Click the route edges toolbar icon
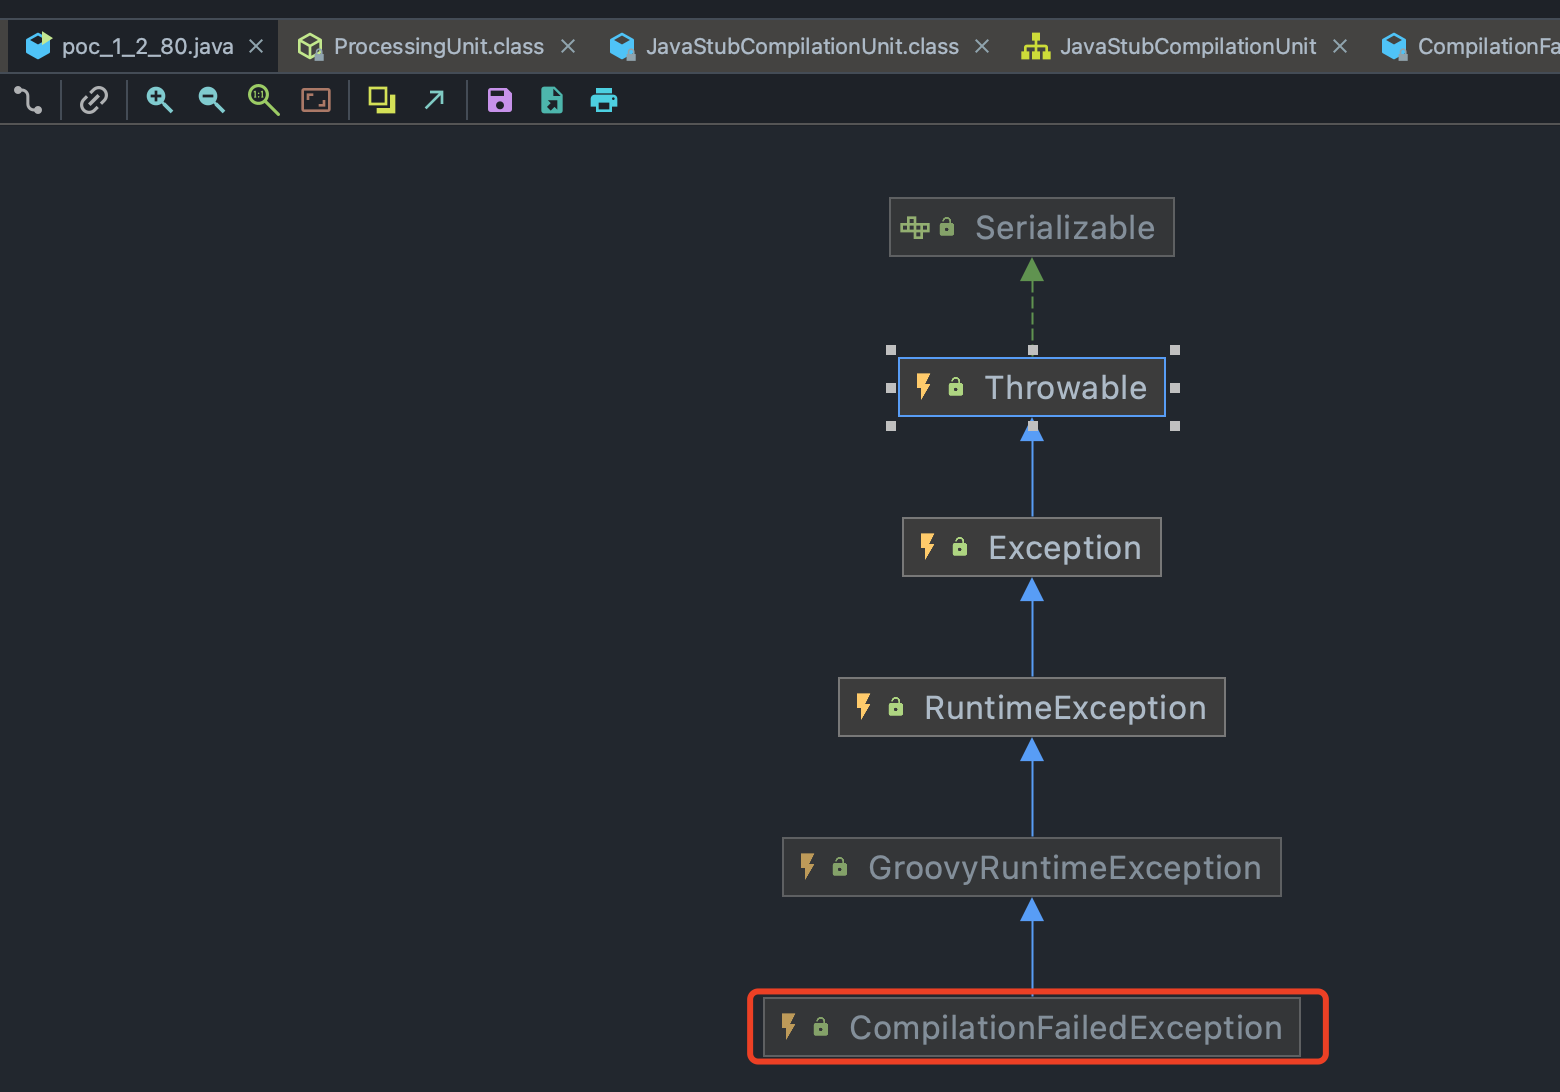1560x1092 pixels. pos(28,100)
